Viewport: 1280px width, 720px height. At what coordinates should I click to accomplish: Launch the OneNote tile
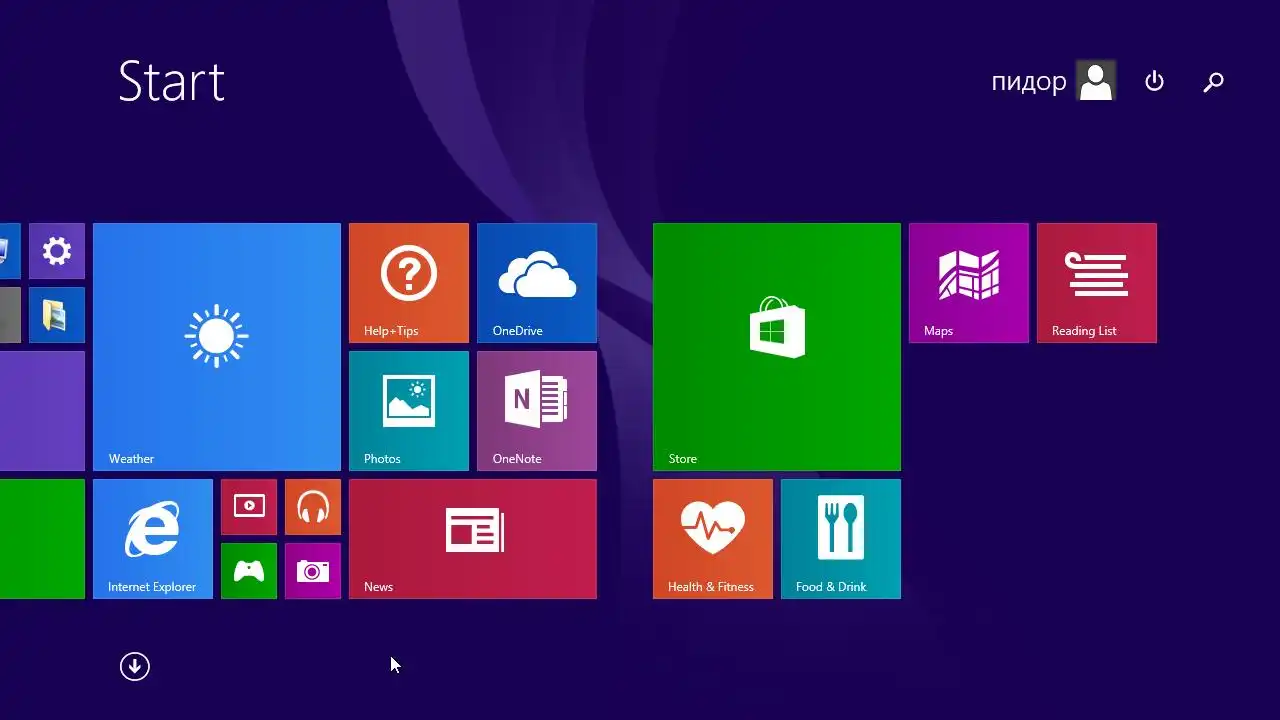tap(537, 411)
